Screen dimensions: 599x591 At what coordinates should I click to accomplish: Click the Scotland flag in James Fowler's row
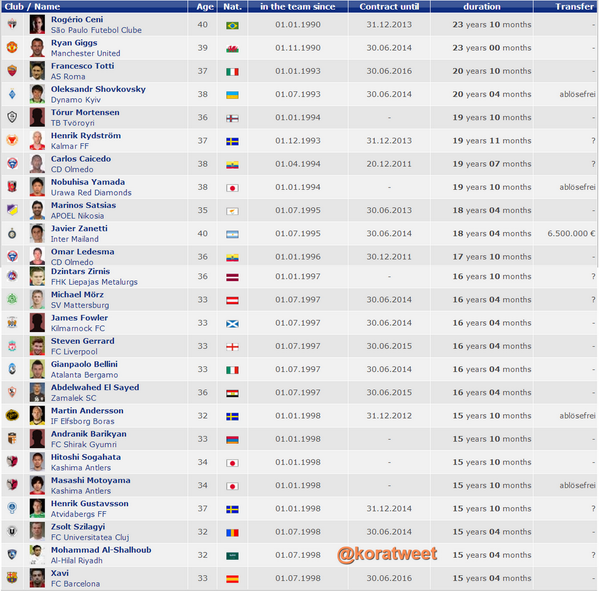tap(232, 324)
